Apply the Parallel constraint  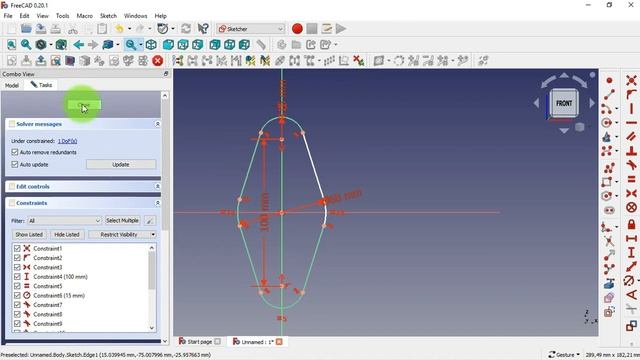(631, 137)
